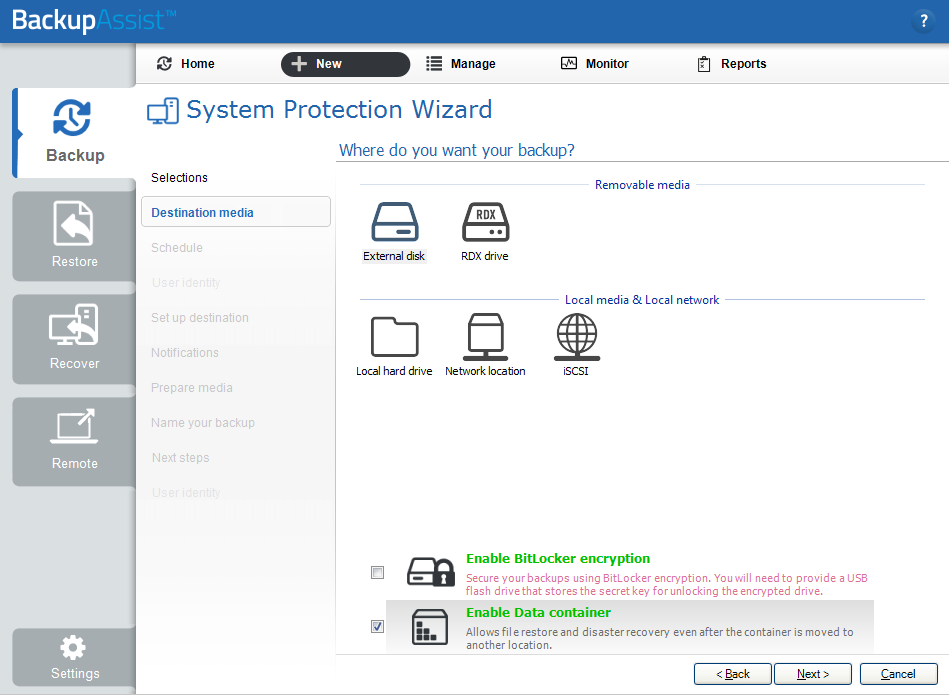Image resolution: width=949 pixels, height=695 pixels.
Task: Select the Network location icon
Action: point(485,337)
